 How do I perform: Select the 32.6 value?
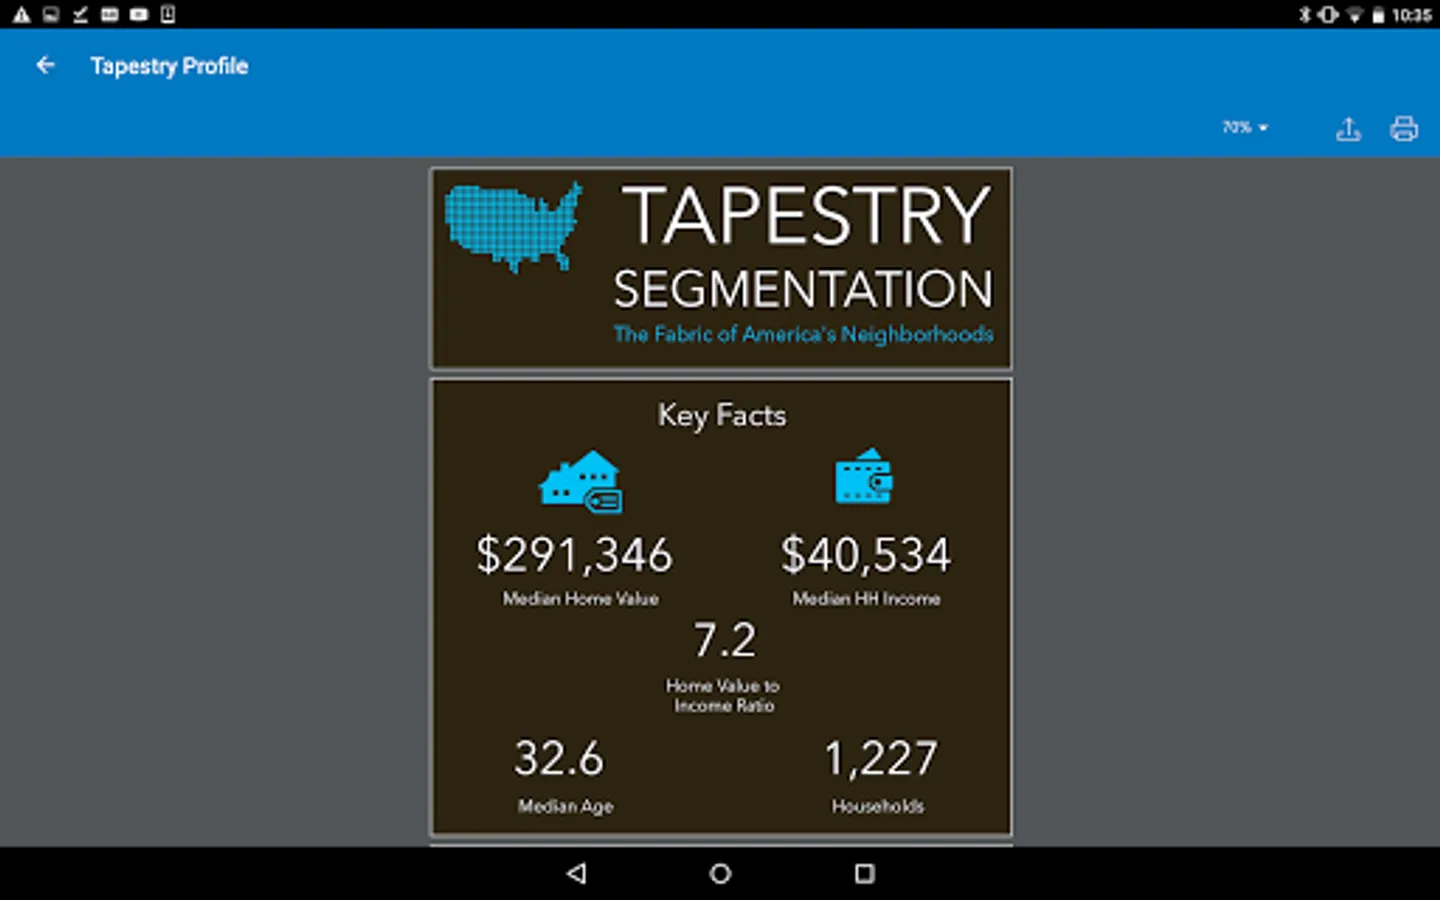click(x=559, y=759)
